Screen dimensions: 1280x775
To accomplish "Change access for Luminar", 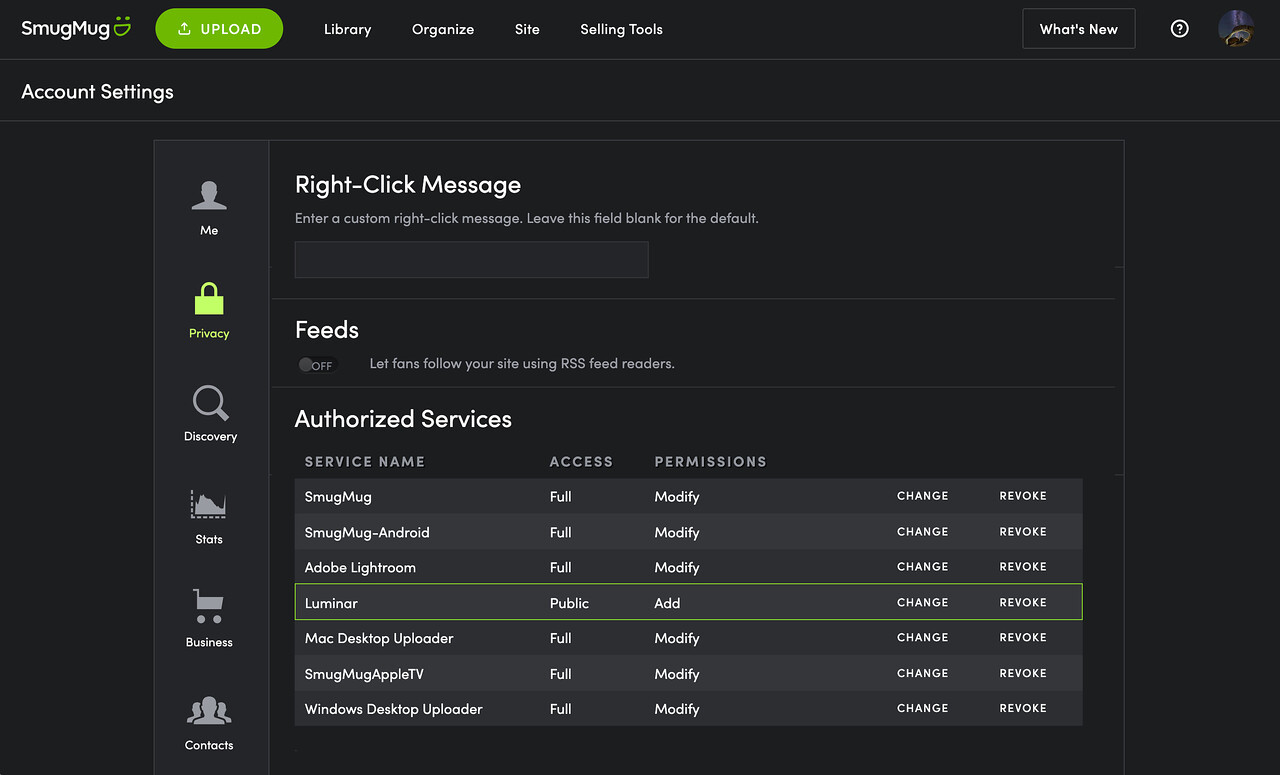I will click(x=922, y=603).
